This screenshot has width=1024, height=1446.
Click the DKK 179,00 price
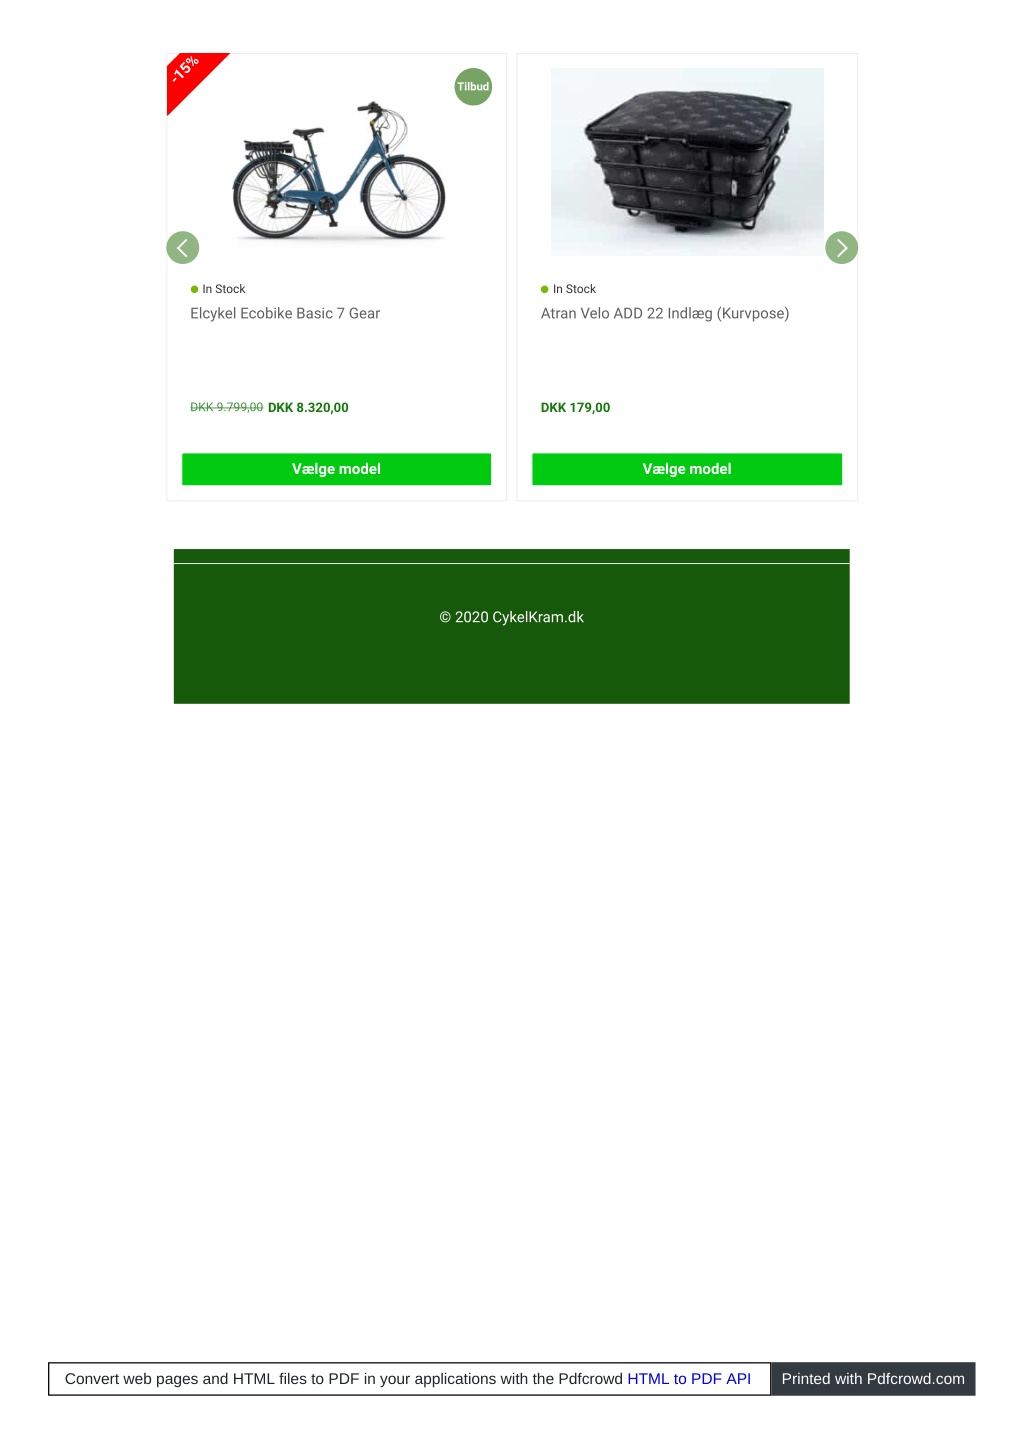(575, 407)
